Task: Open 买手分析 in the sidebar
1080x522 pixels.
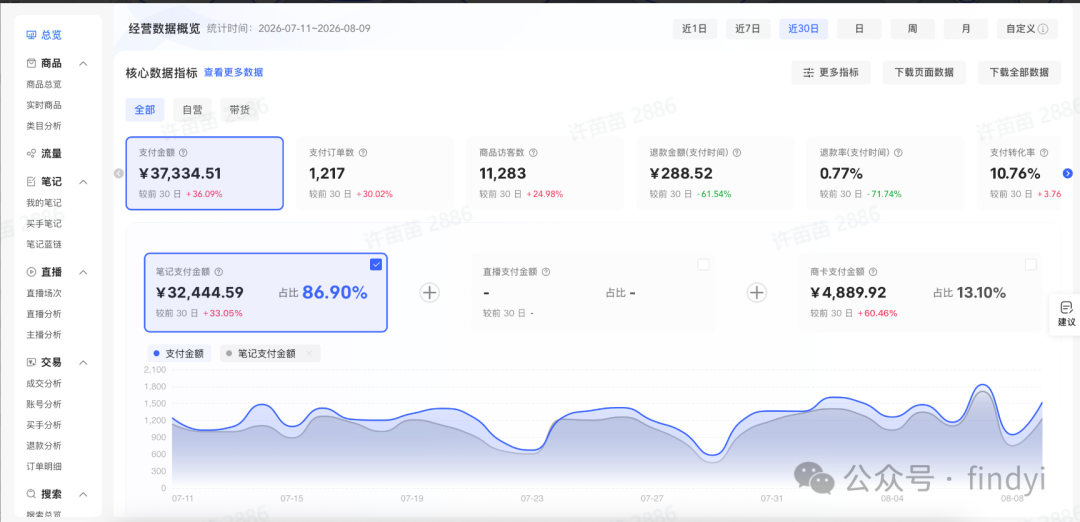Action: (x=44, y=424)
